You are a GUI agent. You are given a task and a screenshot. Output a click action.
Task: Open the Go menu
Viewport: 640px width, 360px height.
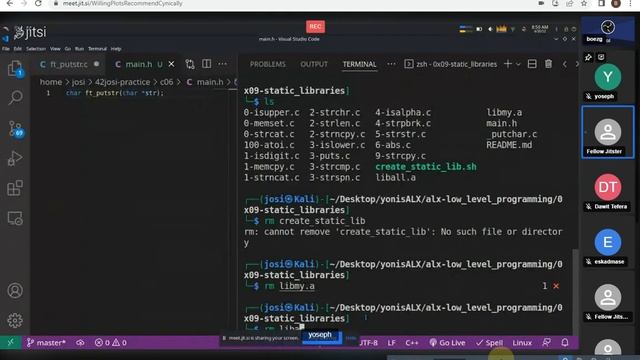[68, 49]
